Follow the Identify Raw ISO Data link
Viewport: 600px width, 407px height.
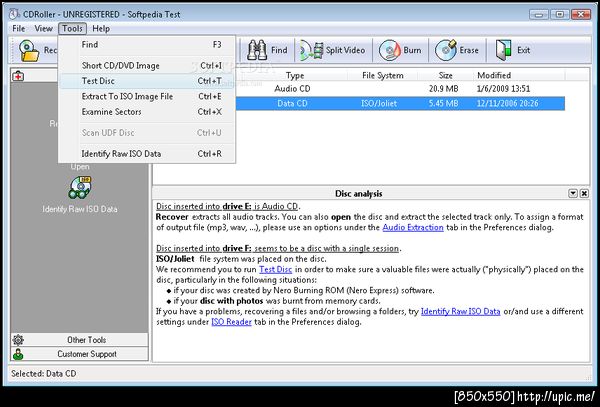pos(460,312)
